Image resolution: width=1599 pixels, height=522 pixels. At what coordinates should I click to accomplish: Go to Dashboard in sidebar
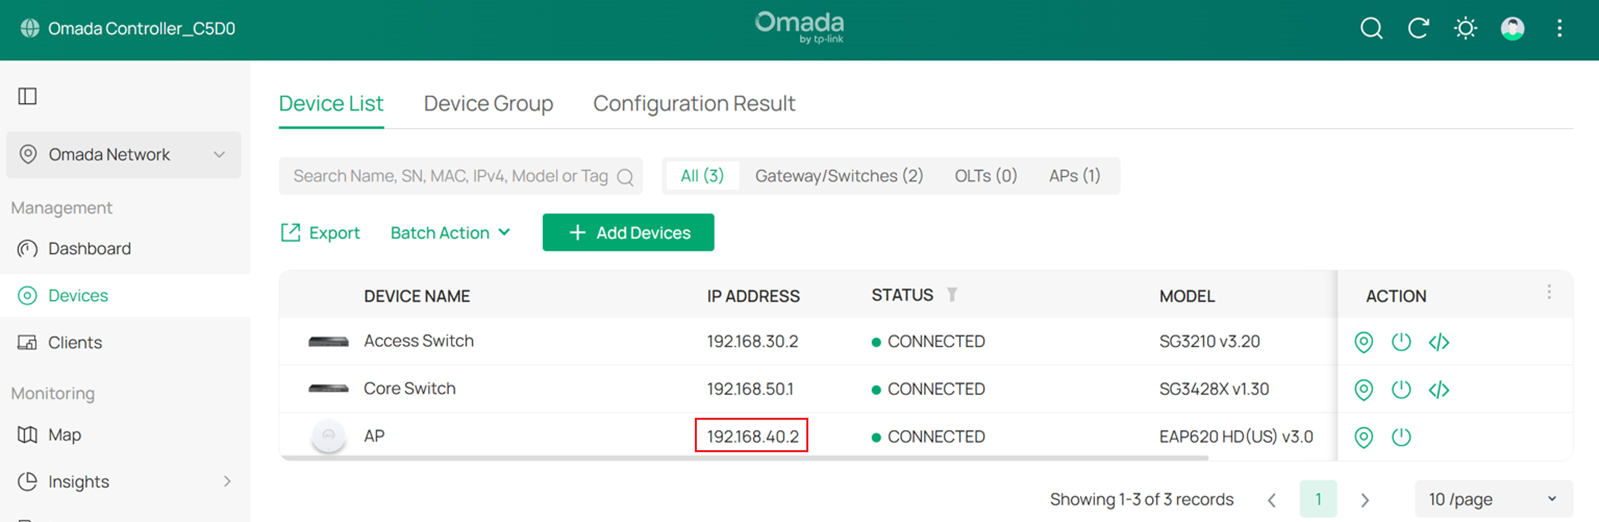[x=89, y=248]
